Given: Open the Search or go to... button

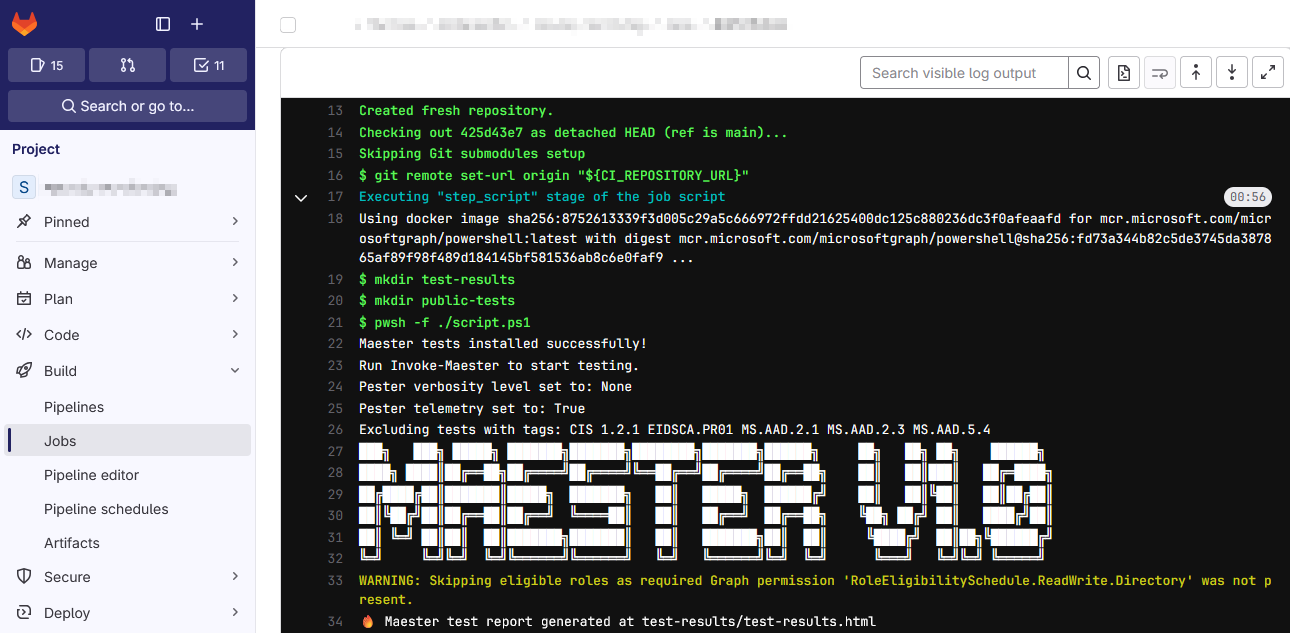Looking at the screenshot, I should [127, 105].
